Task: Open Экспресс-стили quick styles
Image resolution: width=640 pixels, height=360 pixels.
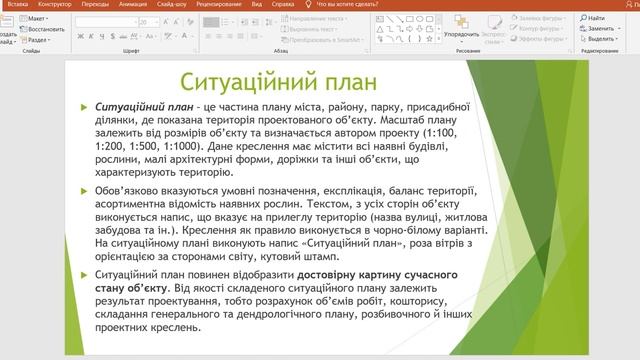Action: (x=493, y=29)
